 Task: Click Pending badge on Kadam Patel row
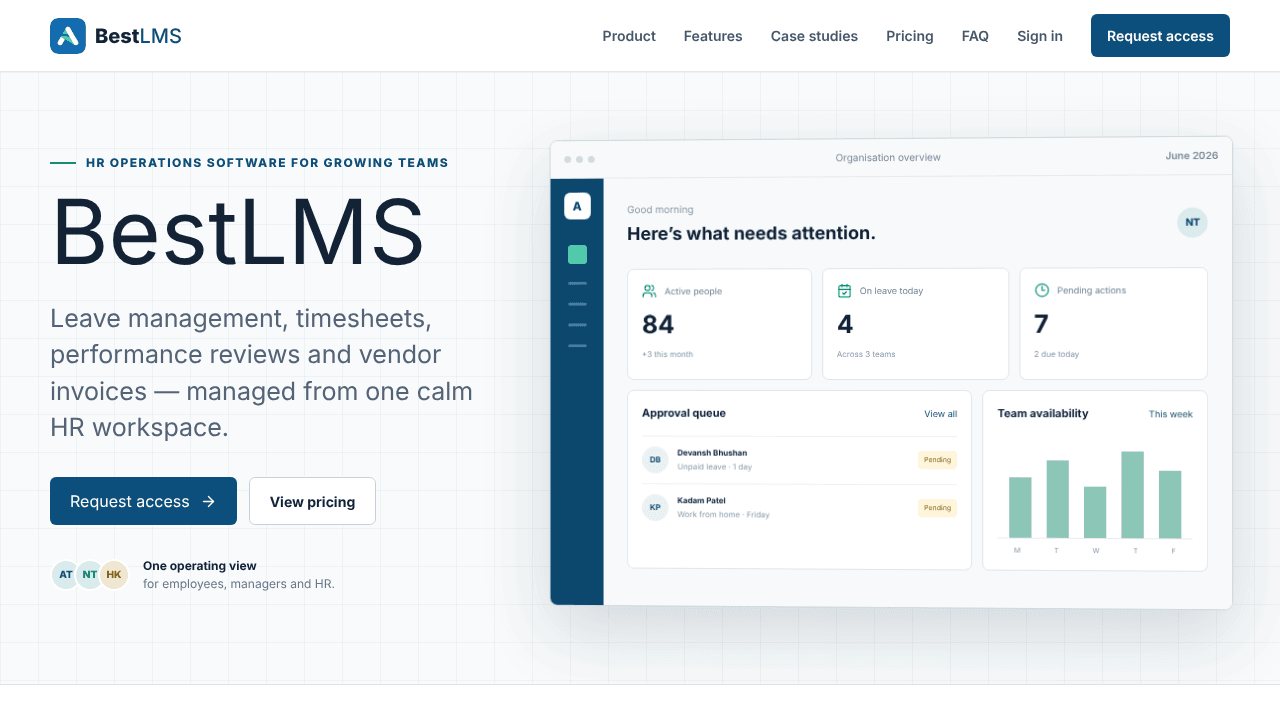point(937,508)
